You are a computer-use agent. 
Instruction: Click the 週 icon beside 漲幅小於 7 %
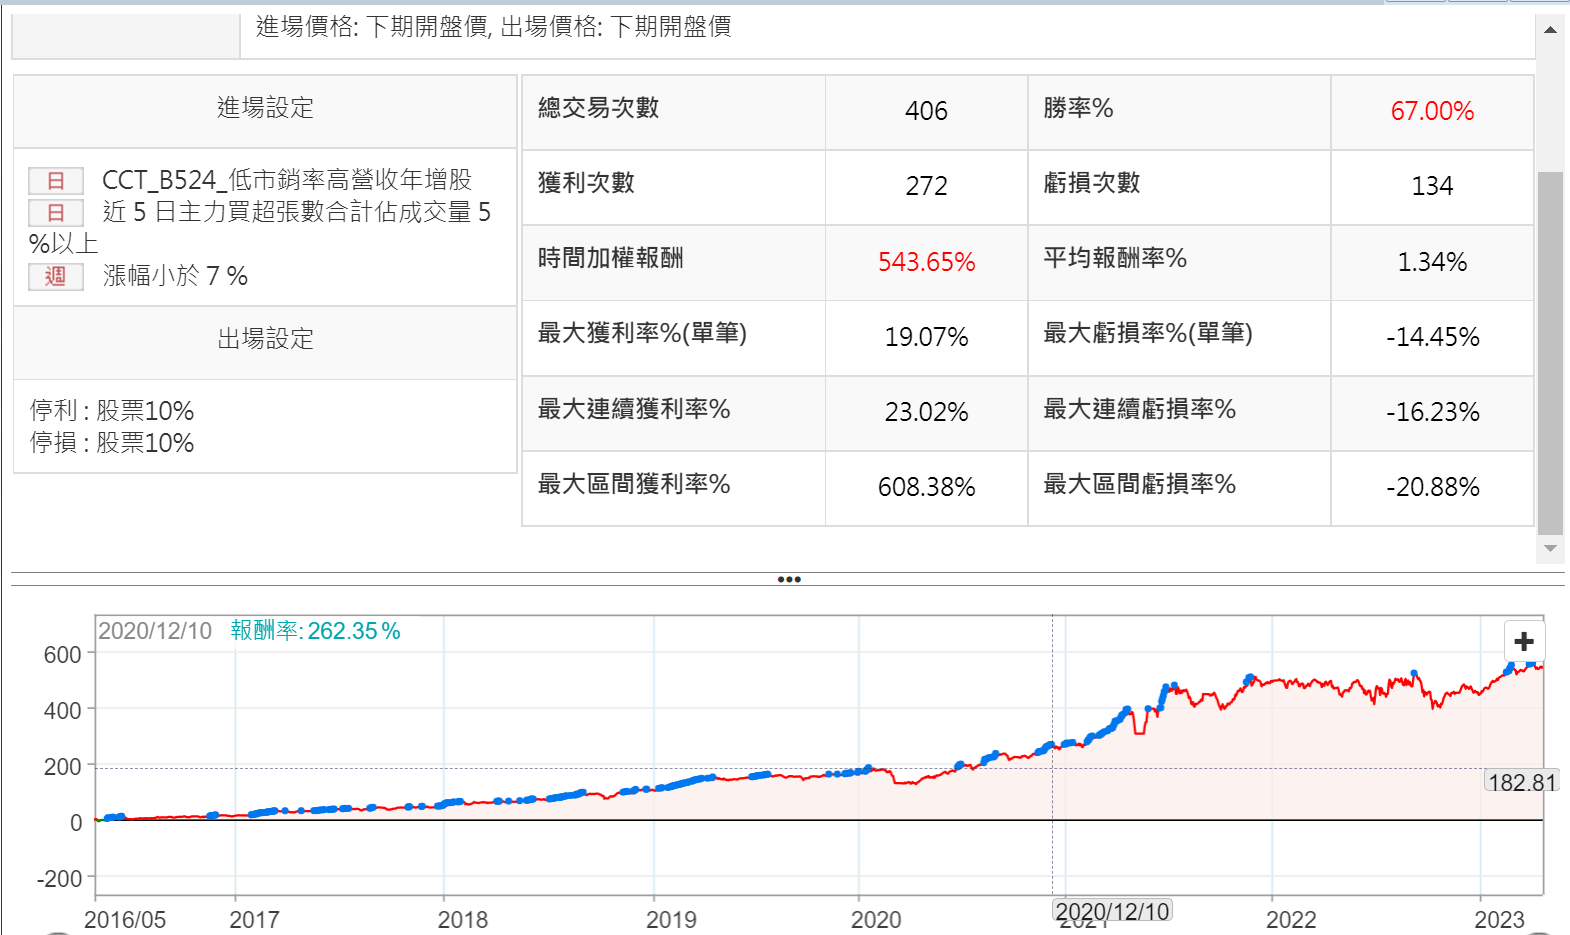(x=56, y=277)
